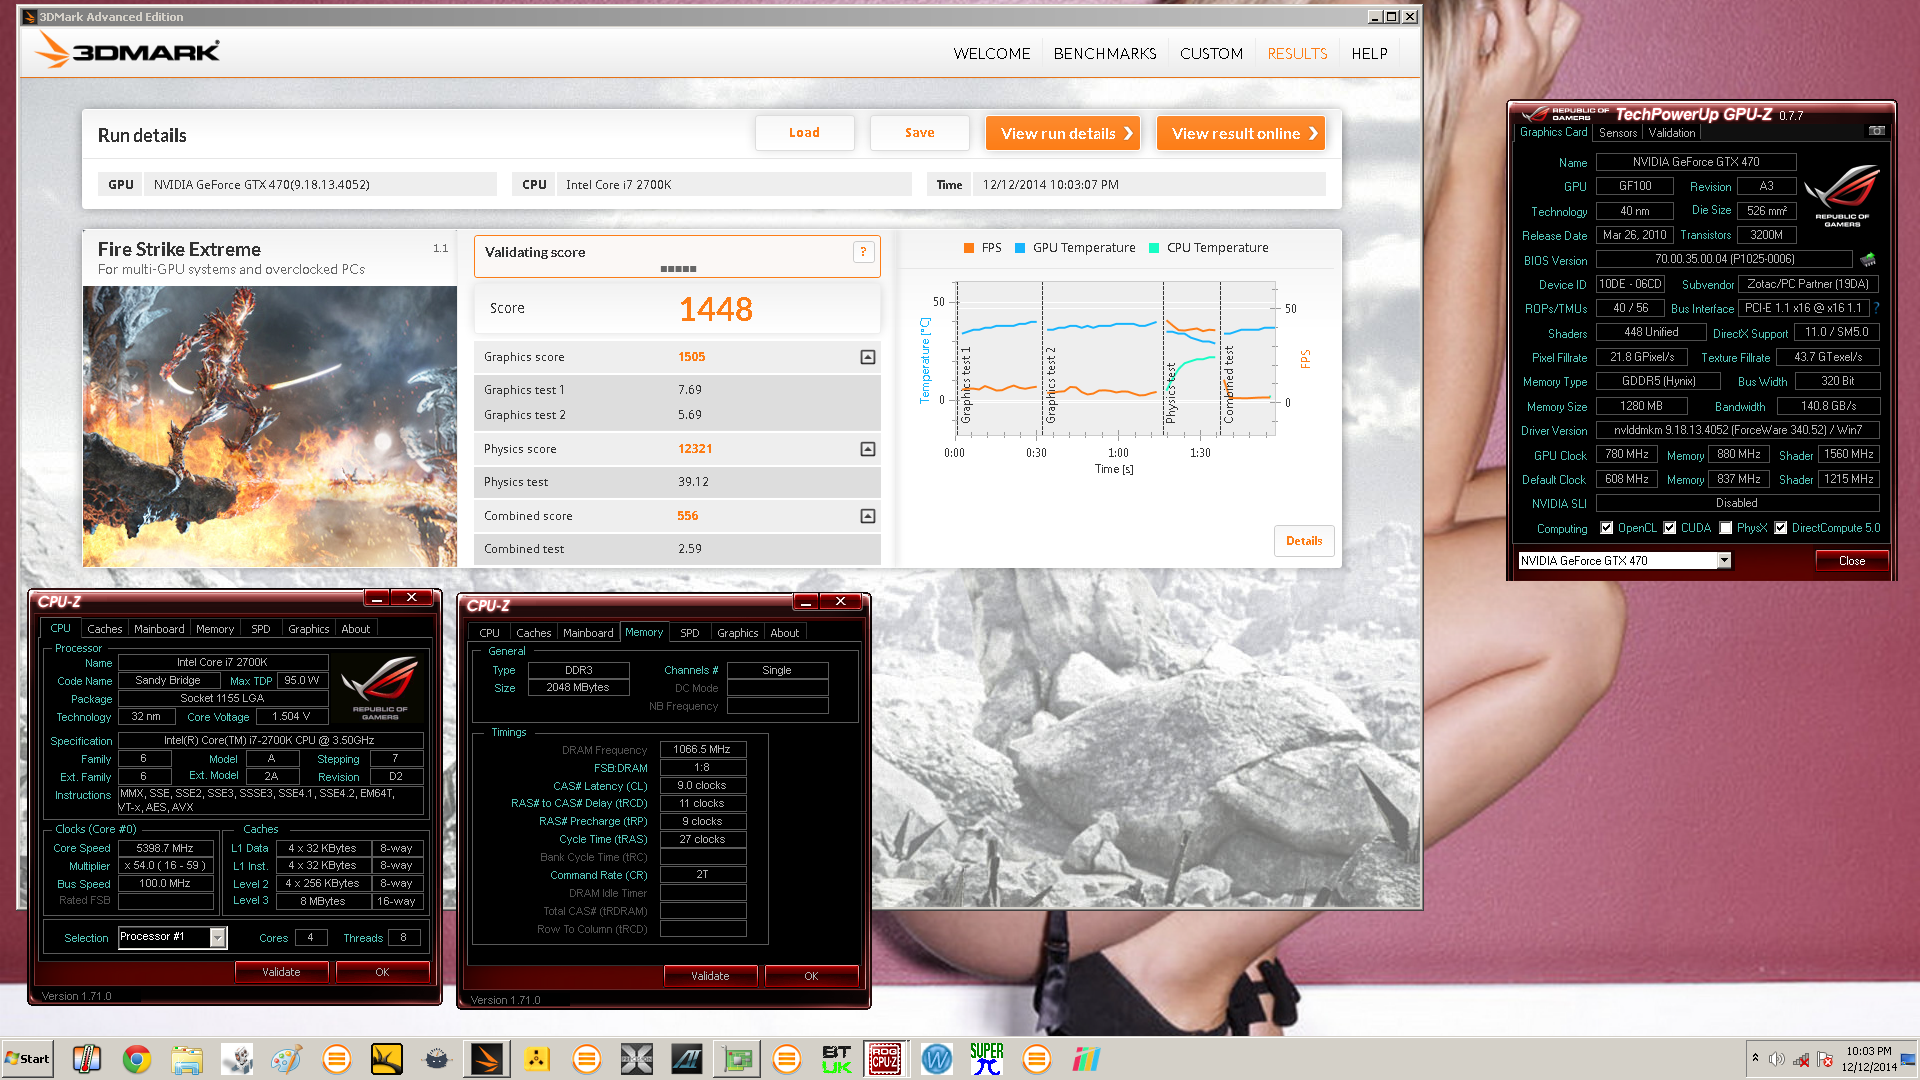
Task: Show hidden tray icons arrow
Action: click(x=1755, y=1059)
